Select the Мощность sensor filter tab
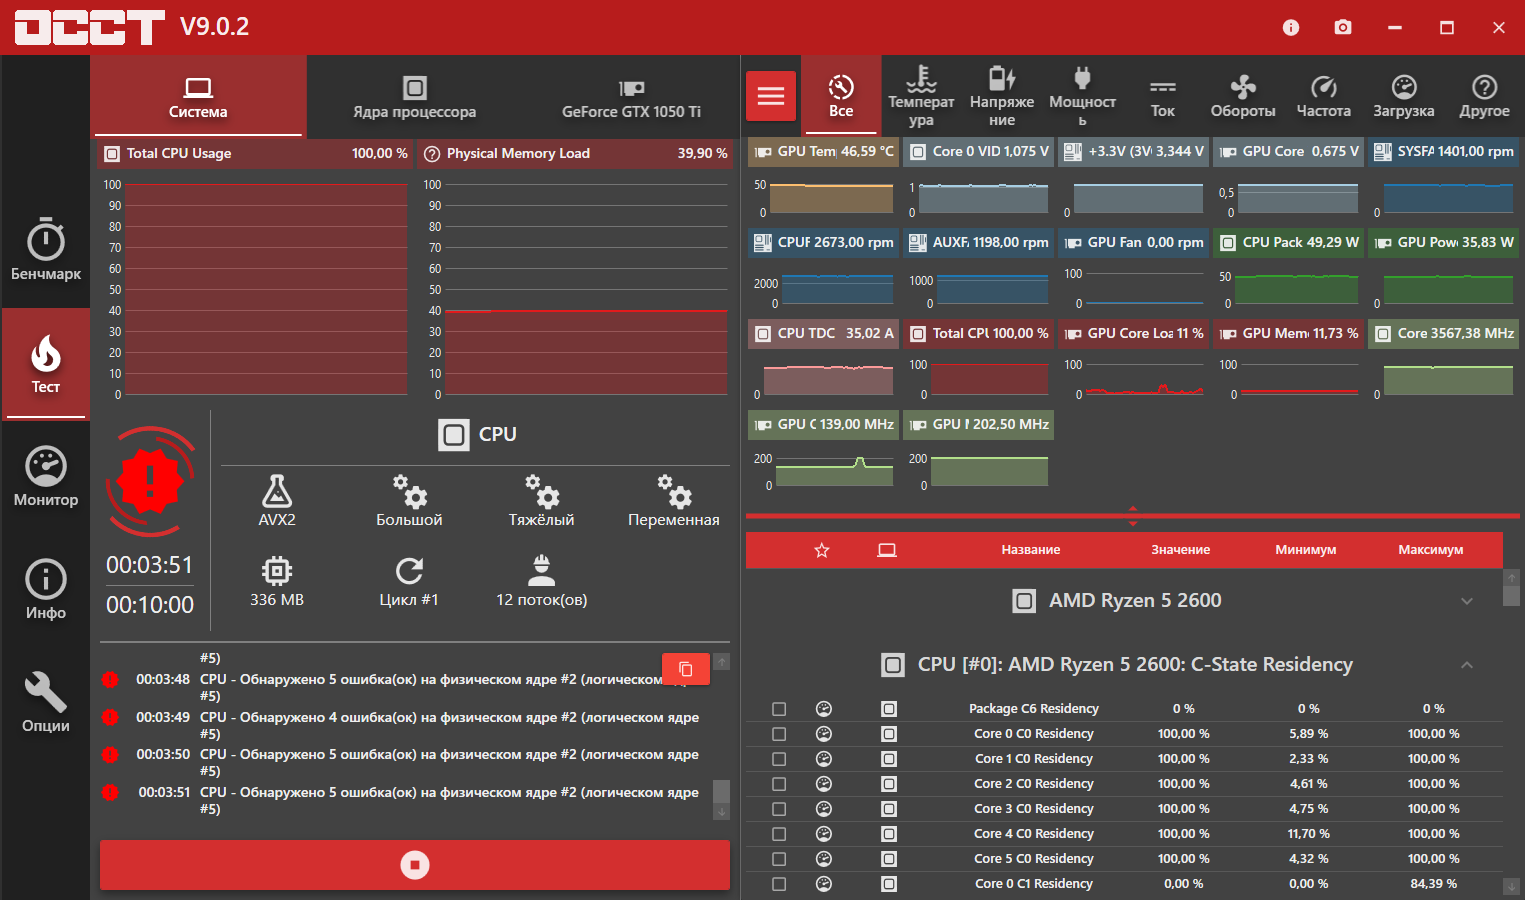The height and width of the screenshot is (900, 1525). [1082, 96]
